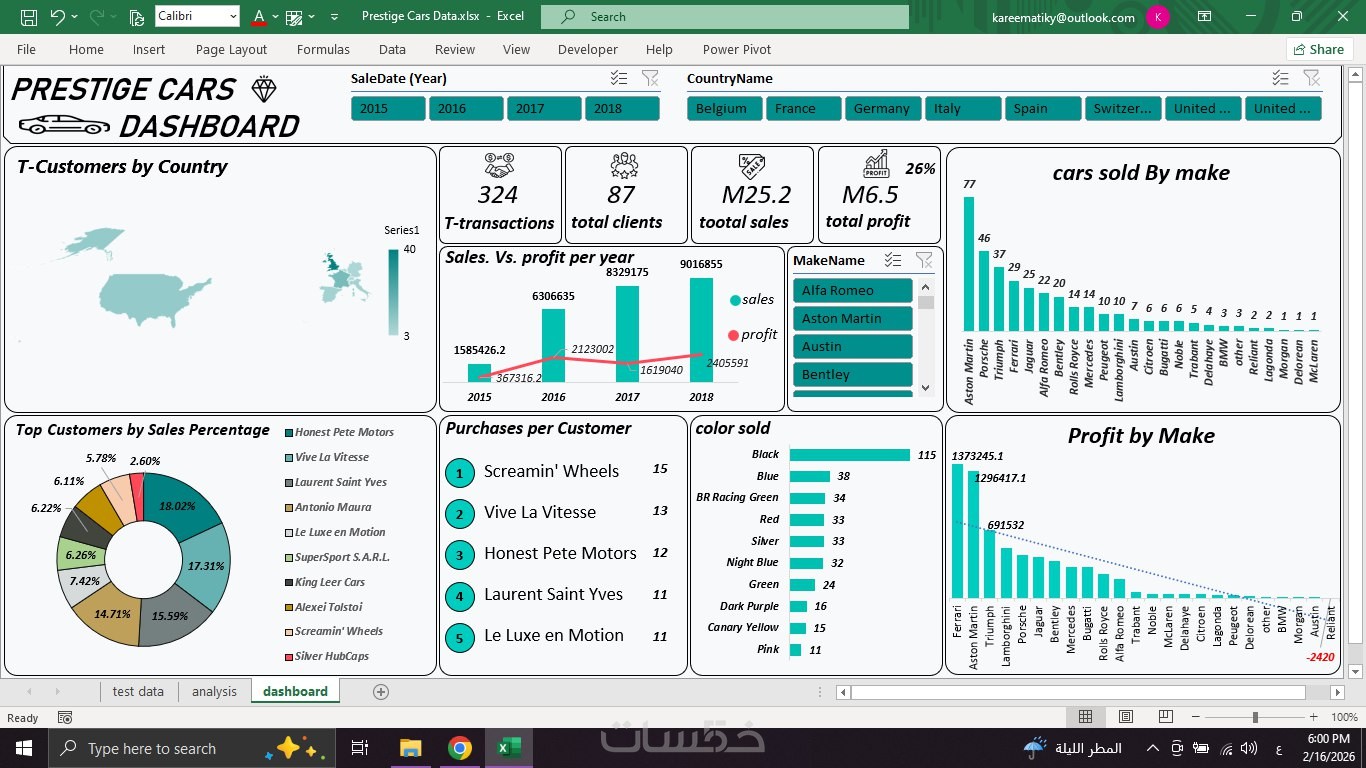This screenshot has width=1366, height=768.
Task: Open the account avatar K
Action: tap(1158, 17)
